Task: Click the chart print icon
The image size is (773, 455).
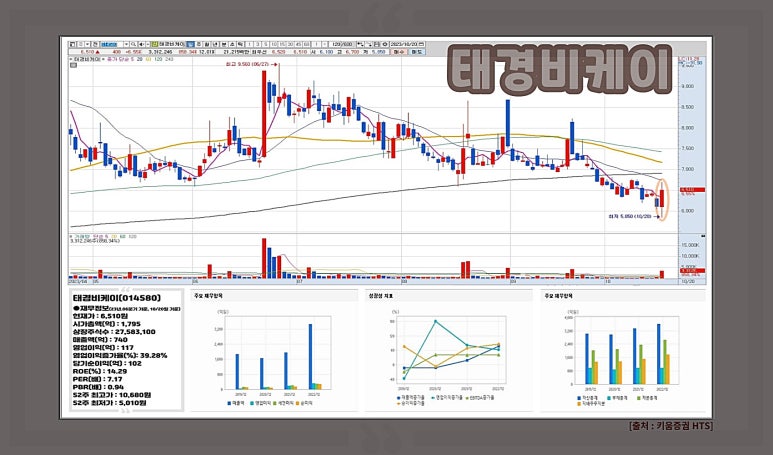Action: point(377,44)
